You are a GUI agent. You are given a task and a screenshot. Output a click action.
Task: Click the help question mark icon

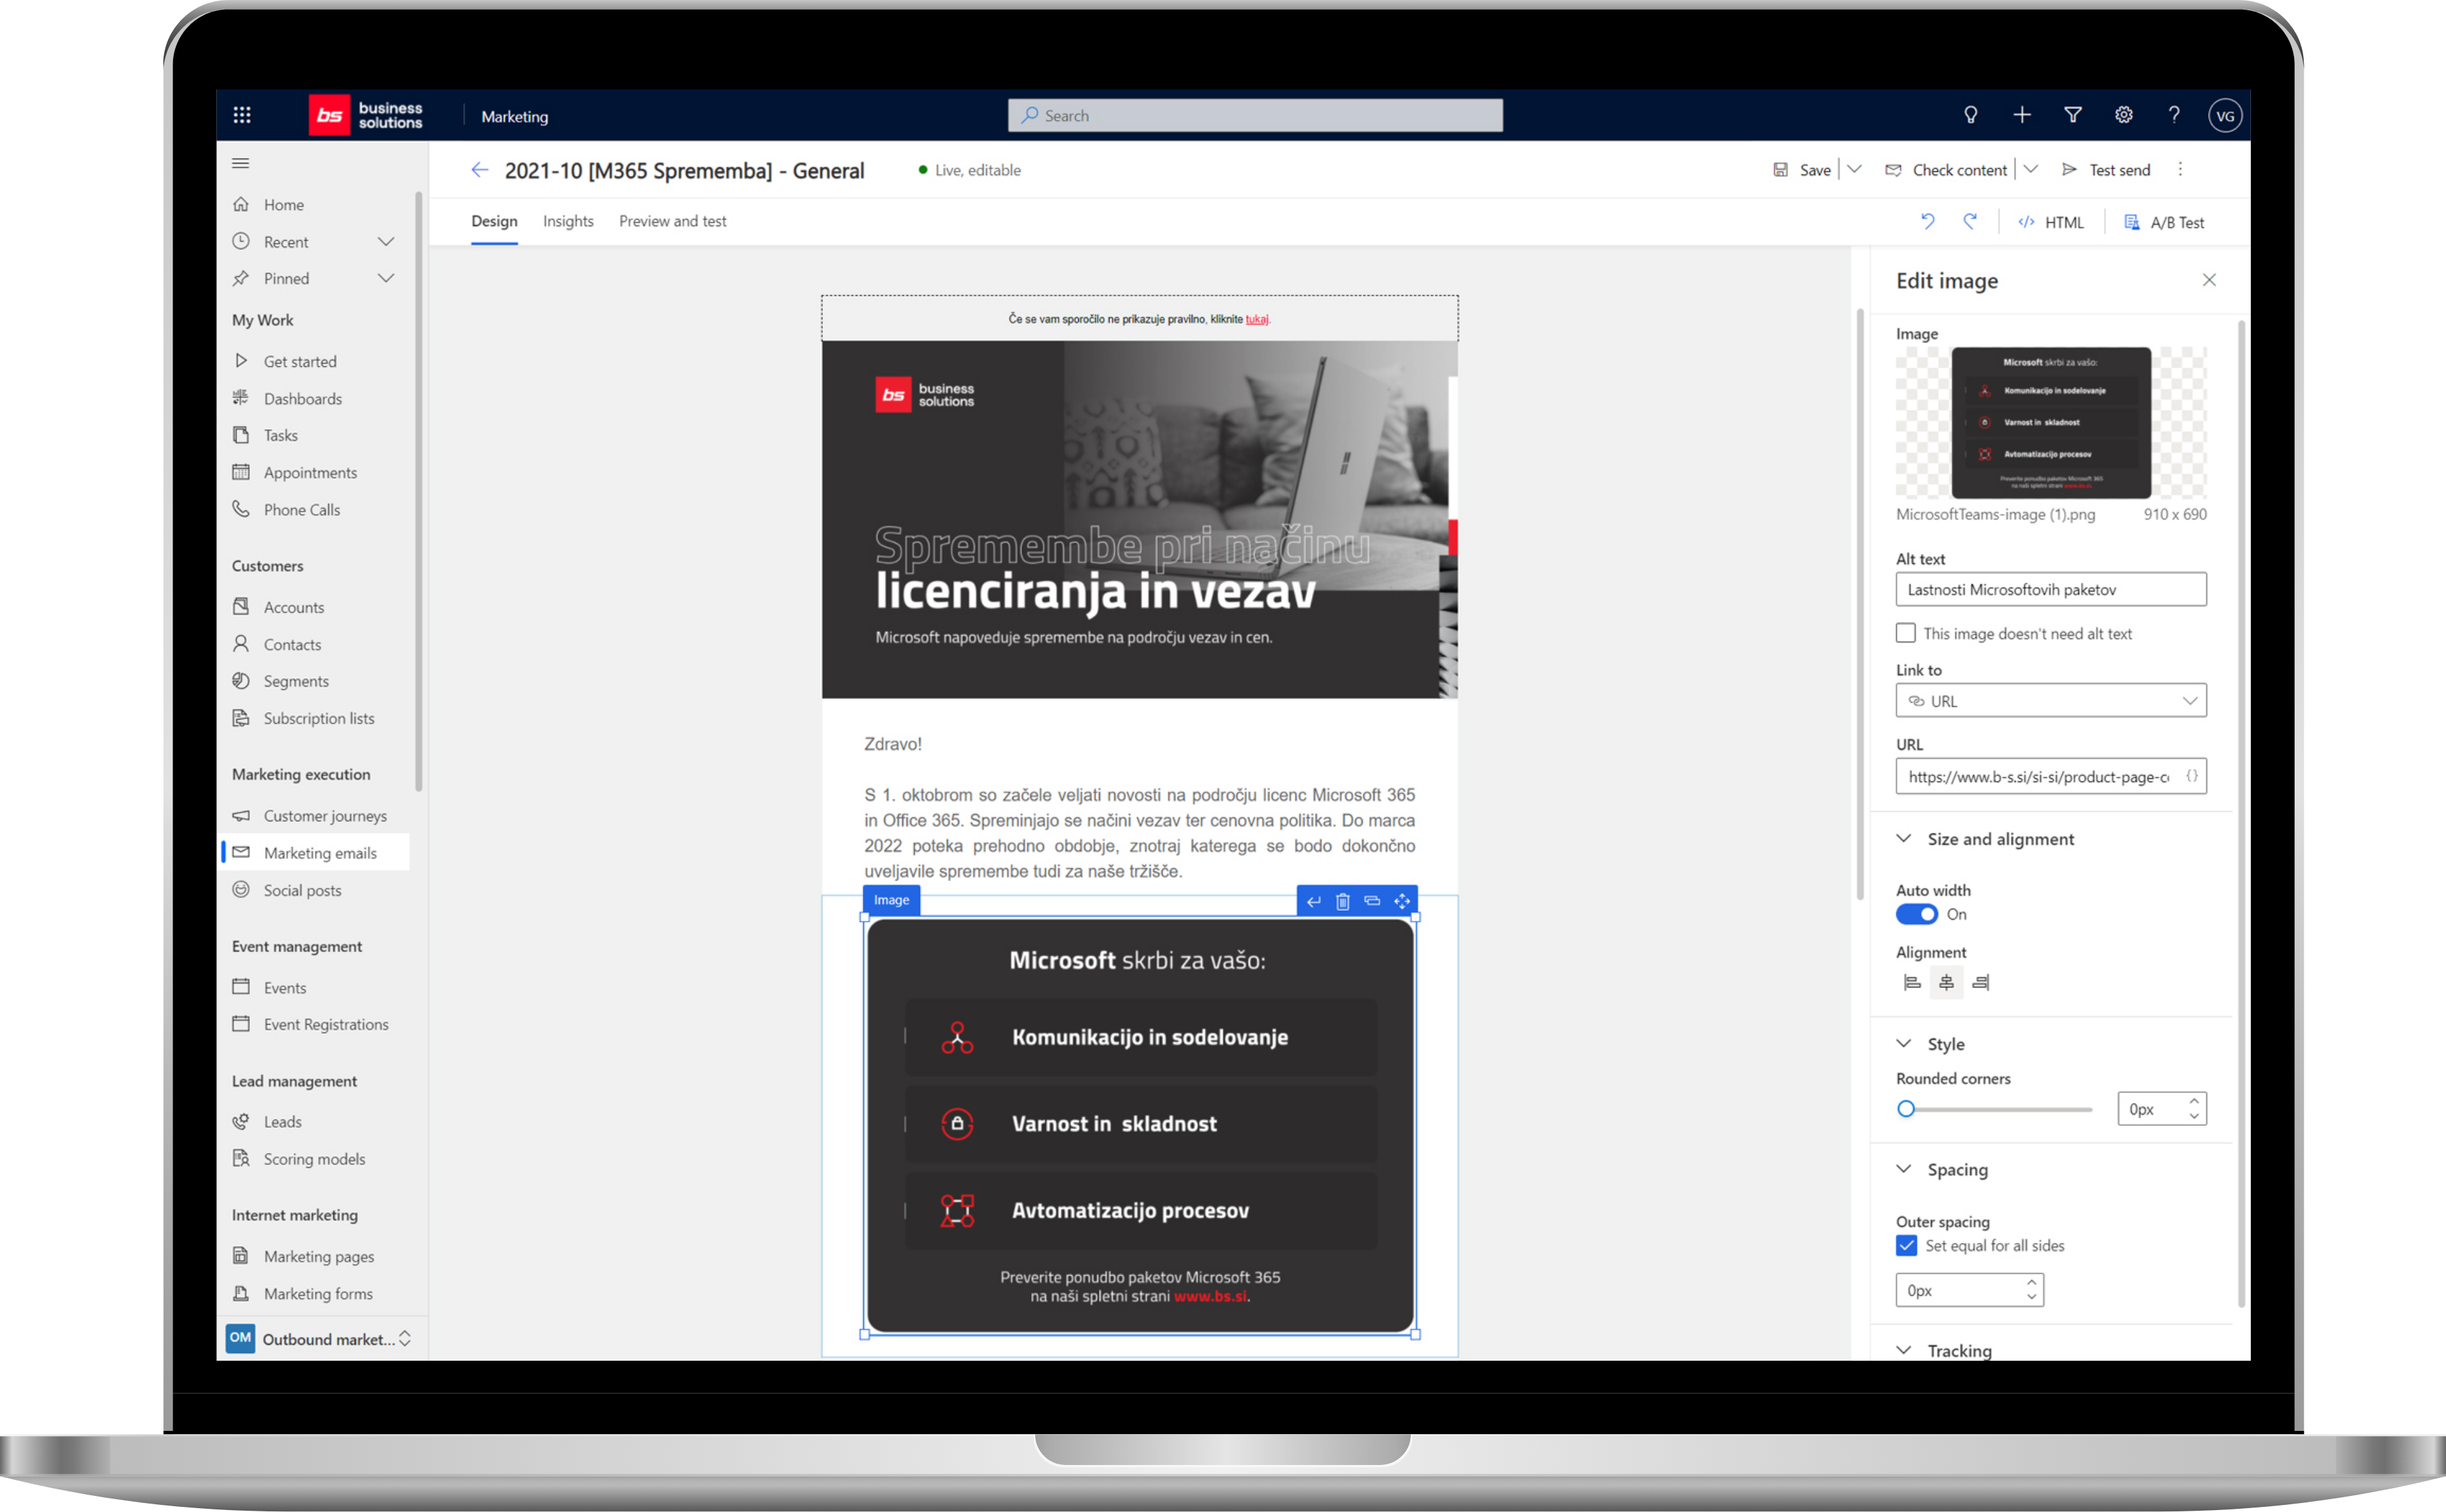coord(2174,115)
